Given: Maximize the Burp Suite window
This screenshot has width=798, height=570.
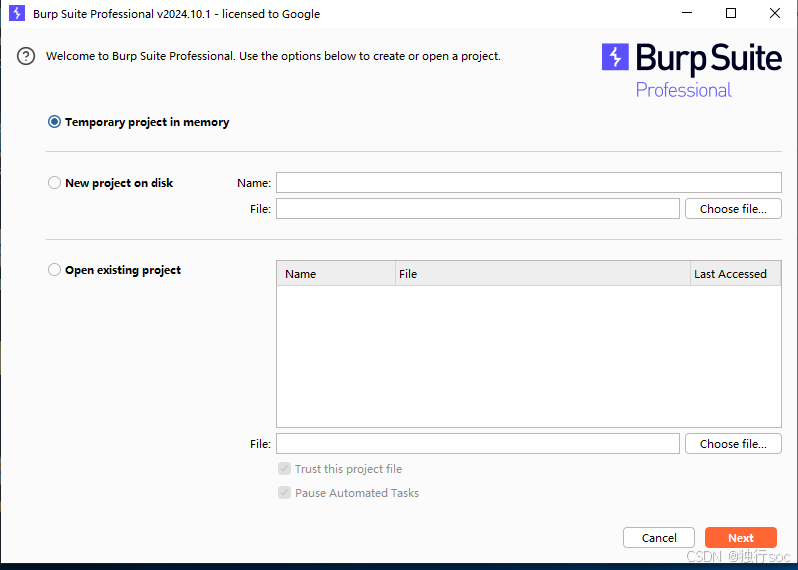Looking at the screenshot, I should [731, 13].
